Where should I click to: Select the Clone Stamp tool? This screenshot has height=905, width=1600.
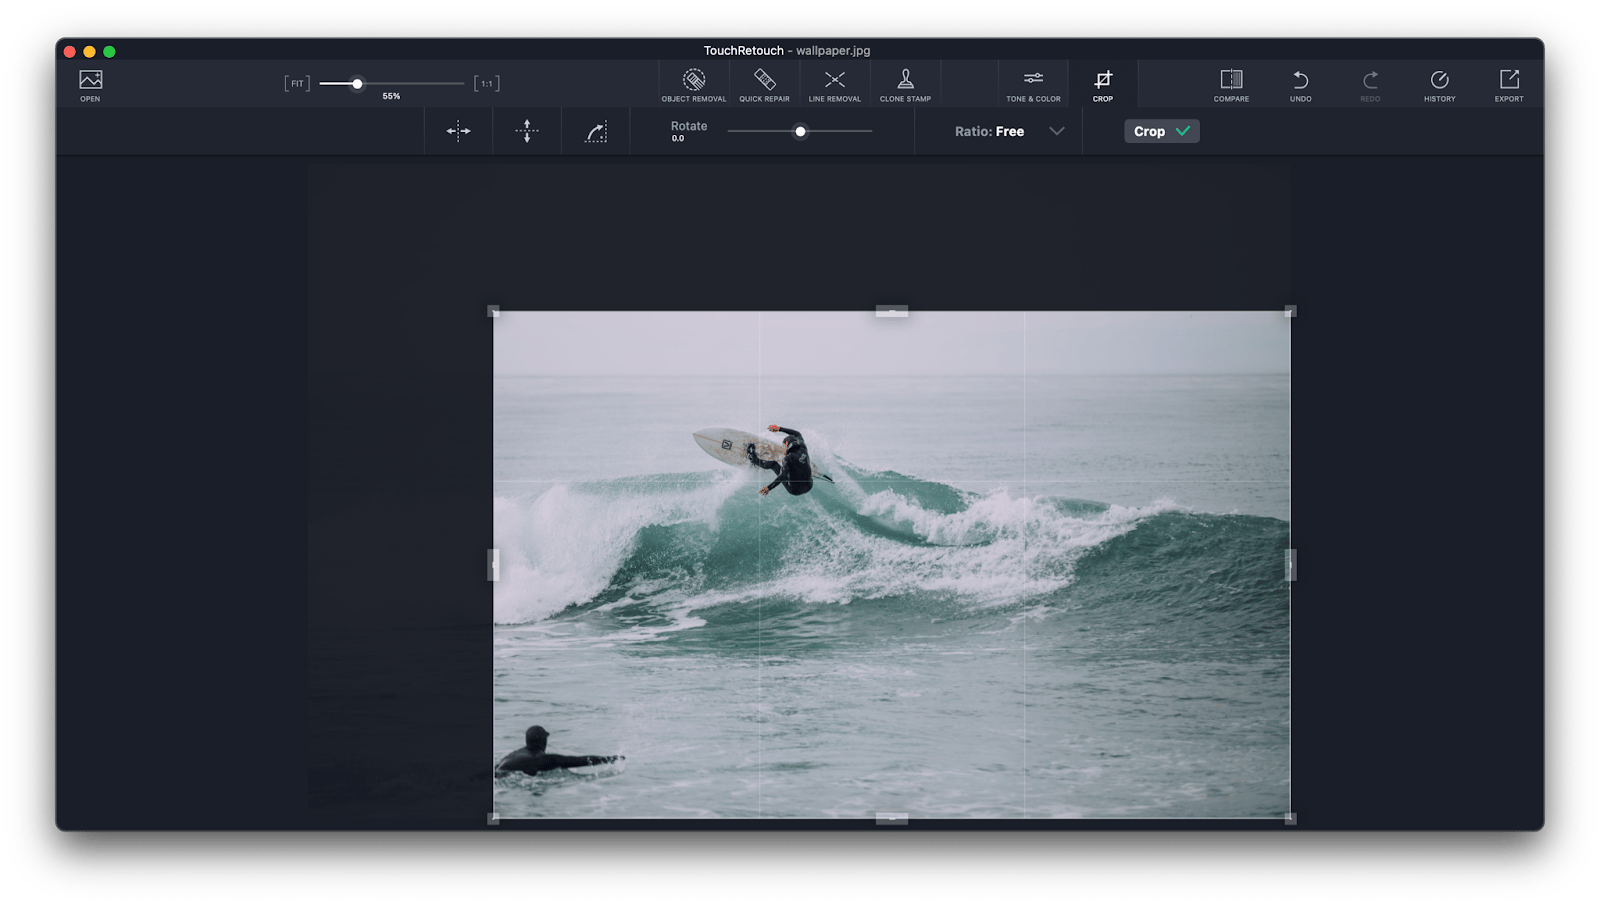point(905,84)
